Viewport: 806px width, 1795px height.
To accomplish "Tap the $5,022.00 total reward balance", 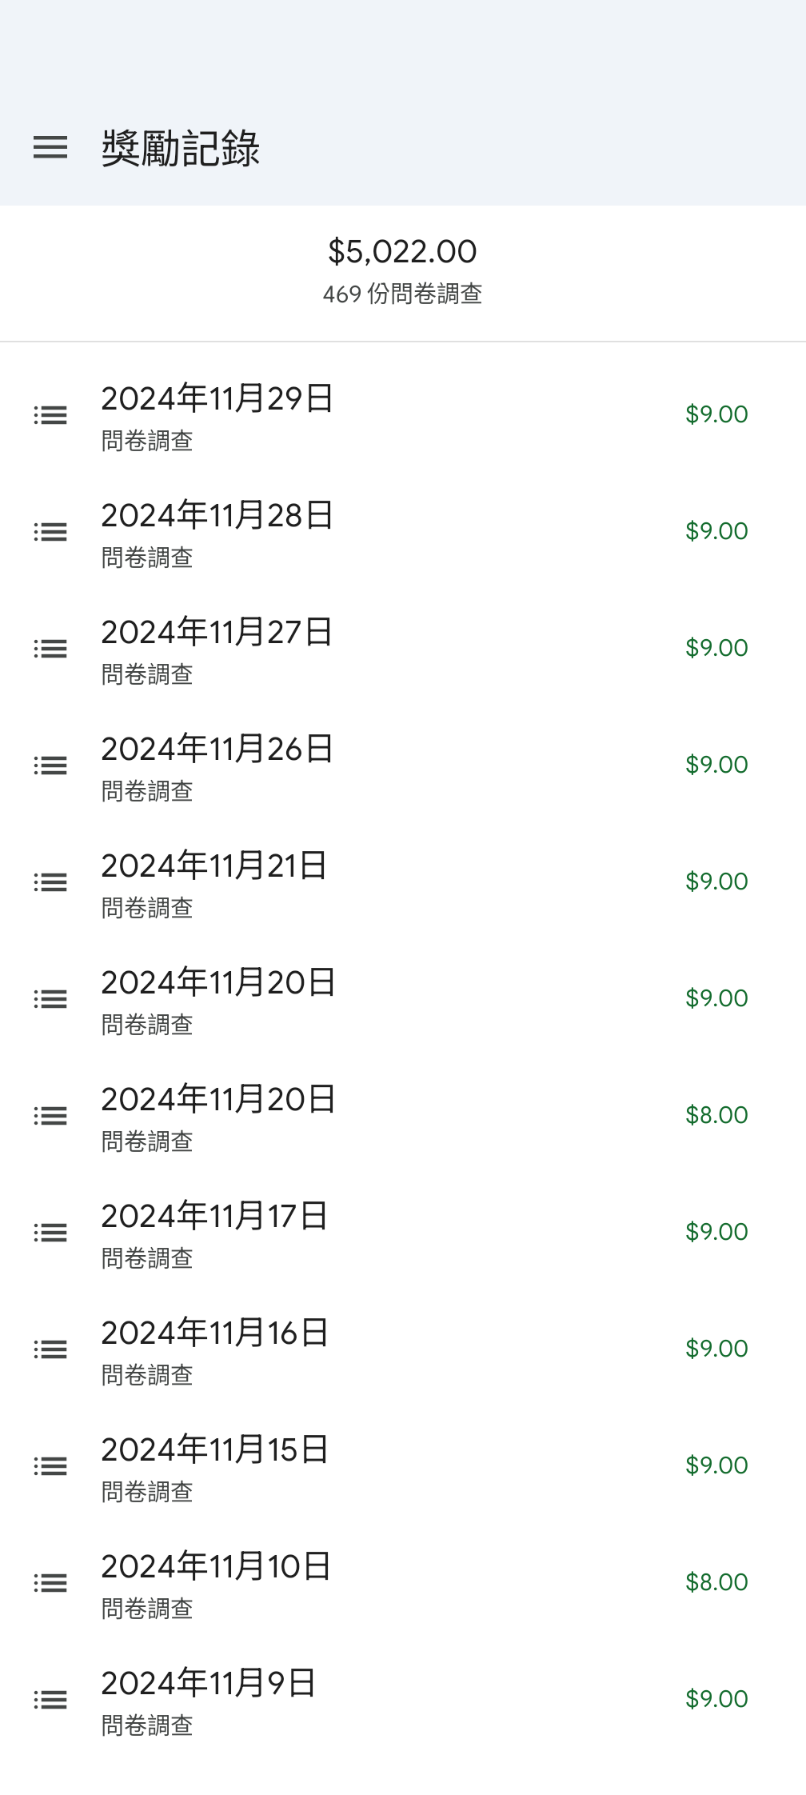I will [402, 251].
